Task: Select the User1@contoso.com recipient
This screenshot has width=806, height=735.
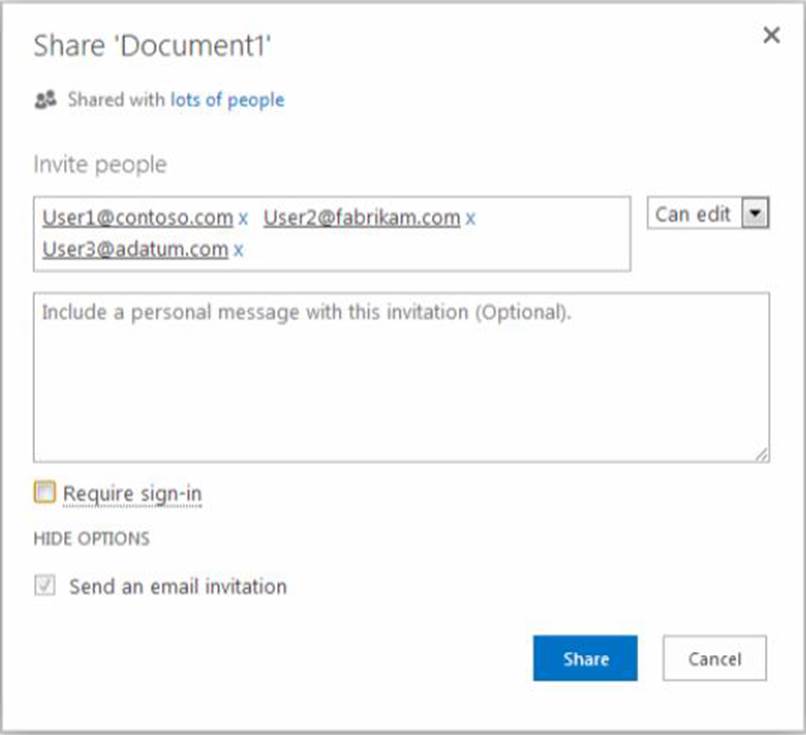Action: pos(137,218)
